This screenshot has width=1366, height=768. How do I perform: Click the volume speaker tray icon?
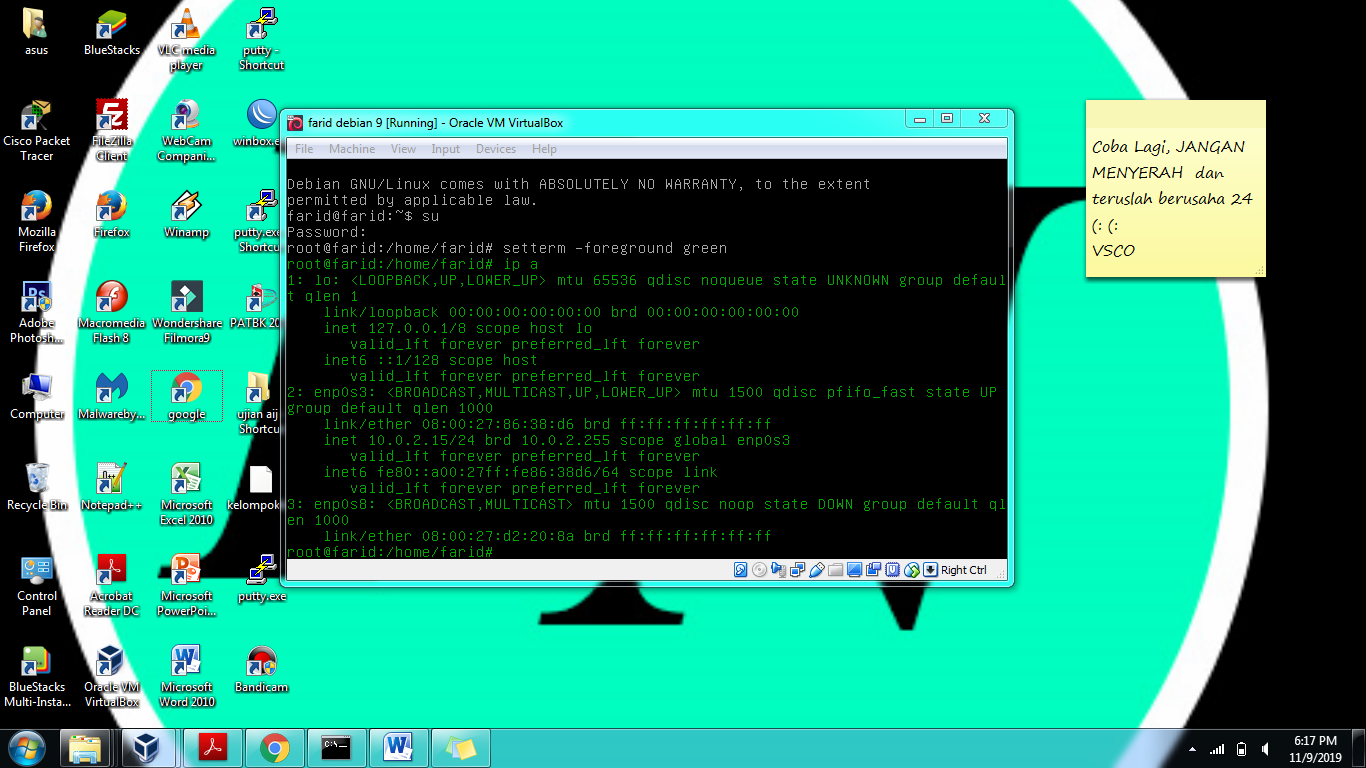click(x=1265, y=748)
